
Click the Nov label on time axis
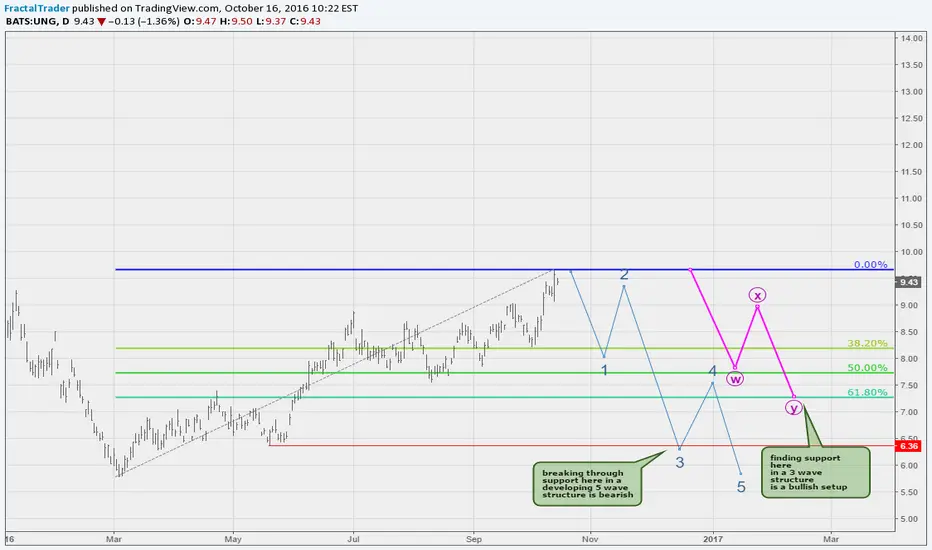(590, 539)
